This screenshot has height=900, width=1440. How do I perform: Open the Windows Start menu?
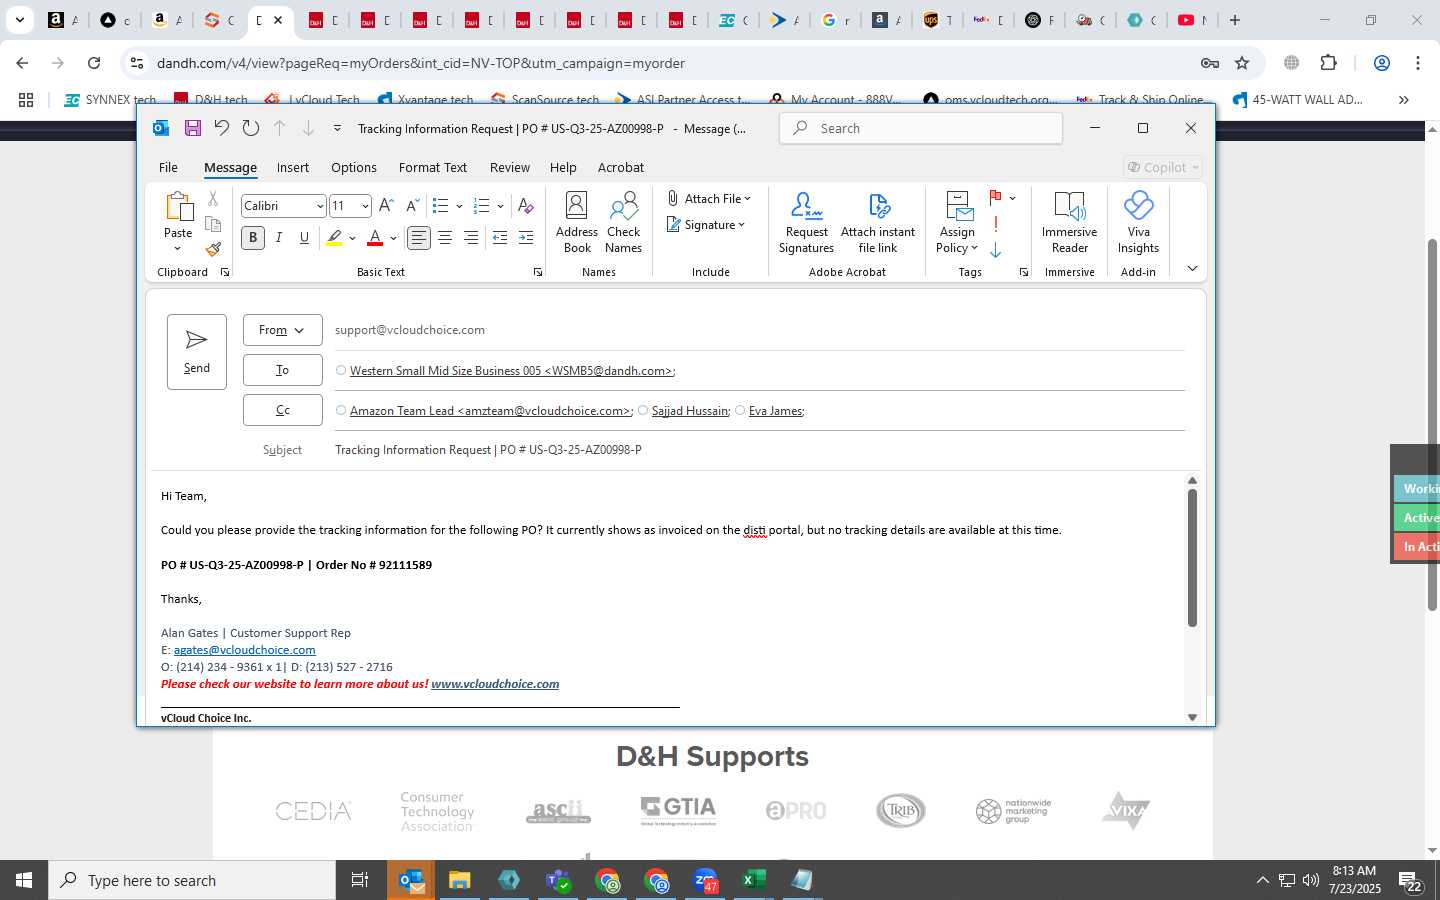pos(24,880)
